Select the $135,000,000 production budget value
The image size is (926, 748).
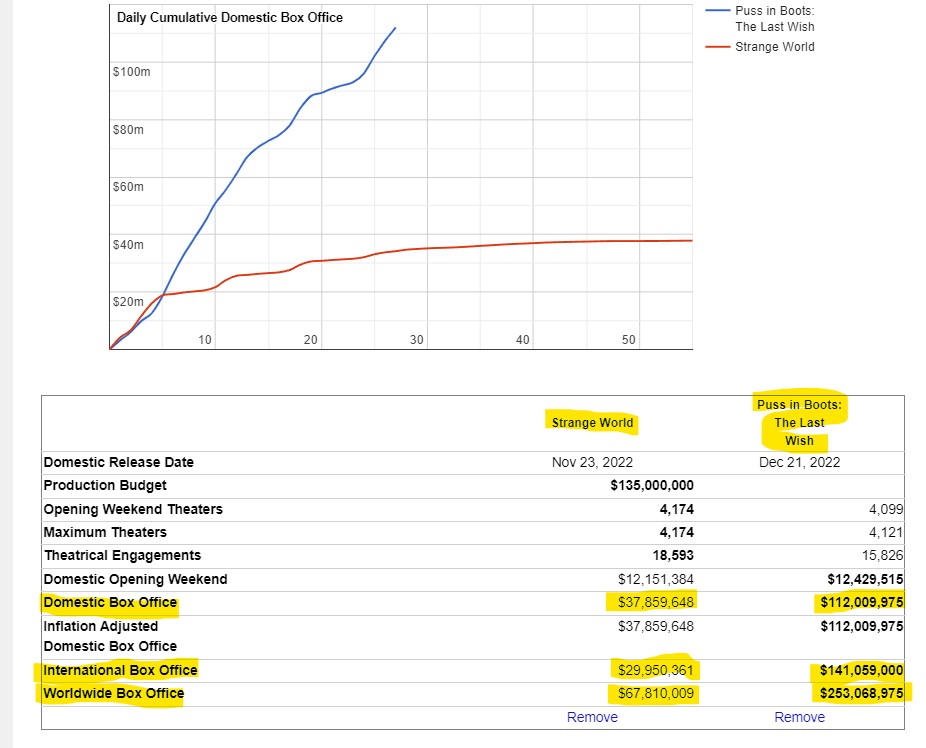651,485
